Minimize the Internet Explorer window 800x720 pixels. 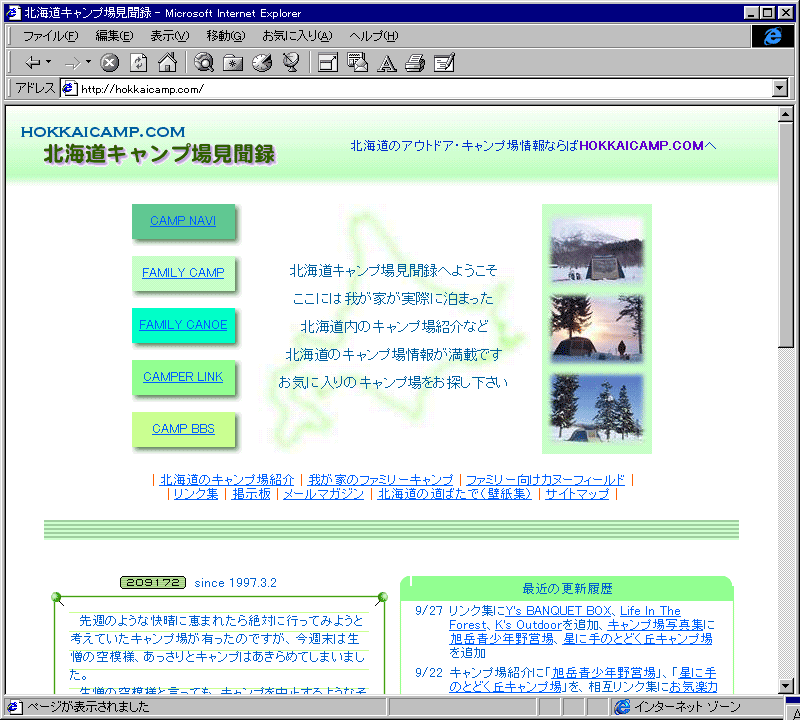point(751,13)
